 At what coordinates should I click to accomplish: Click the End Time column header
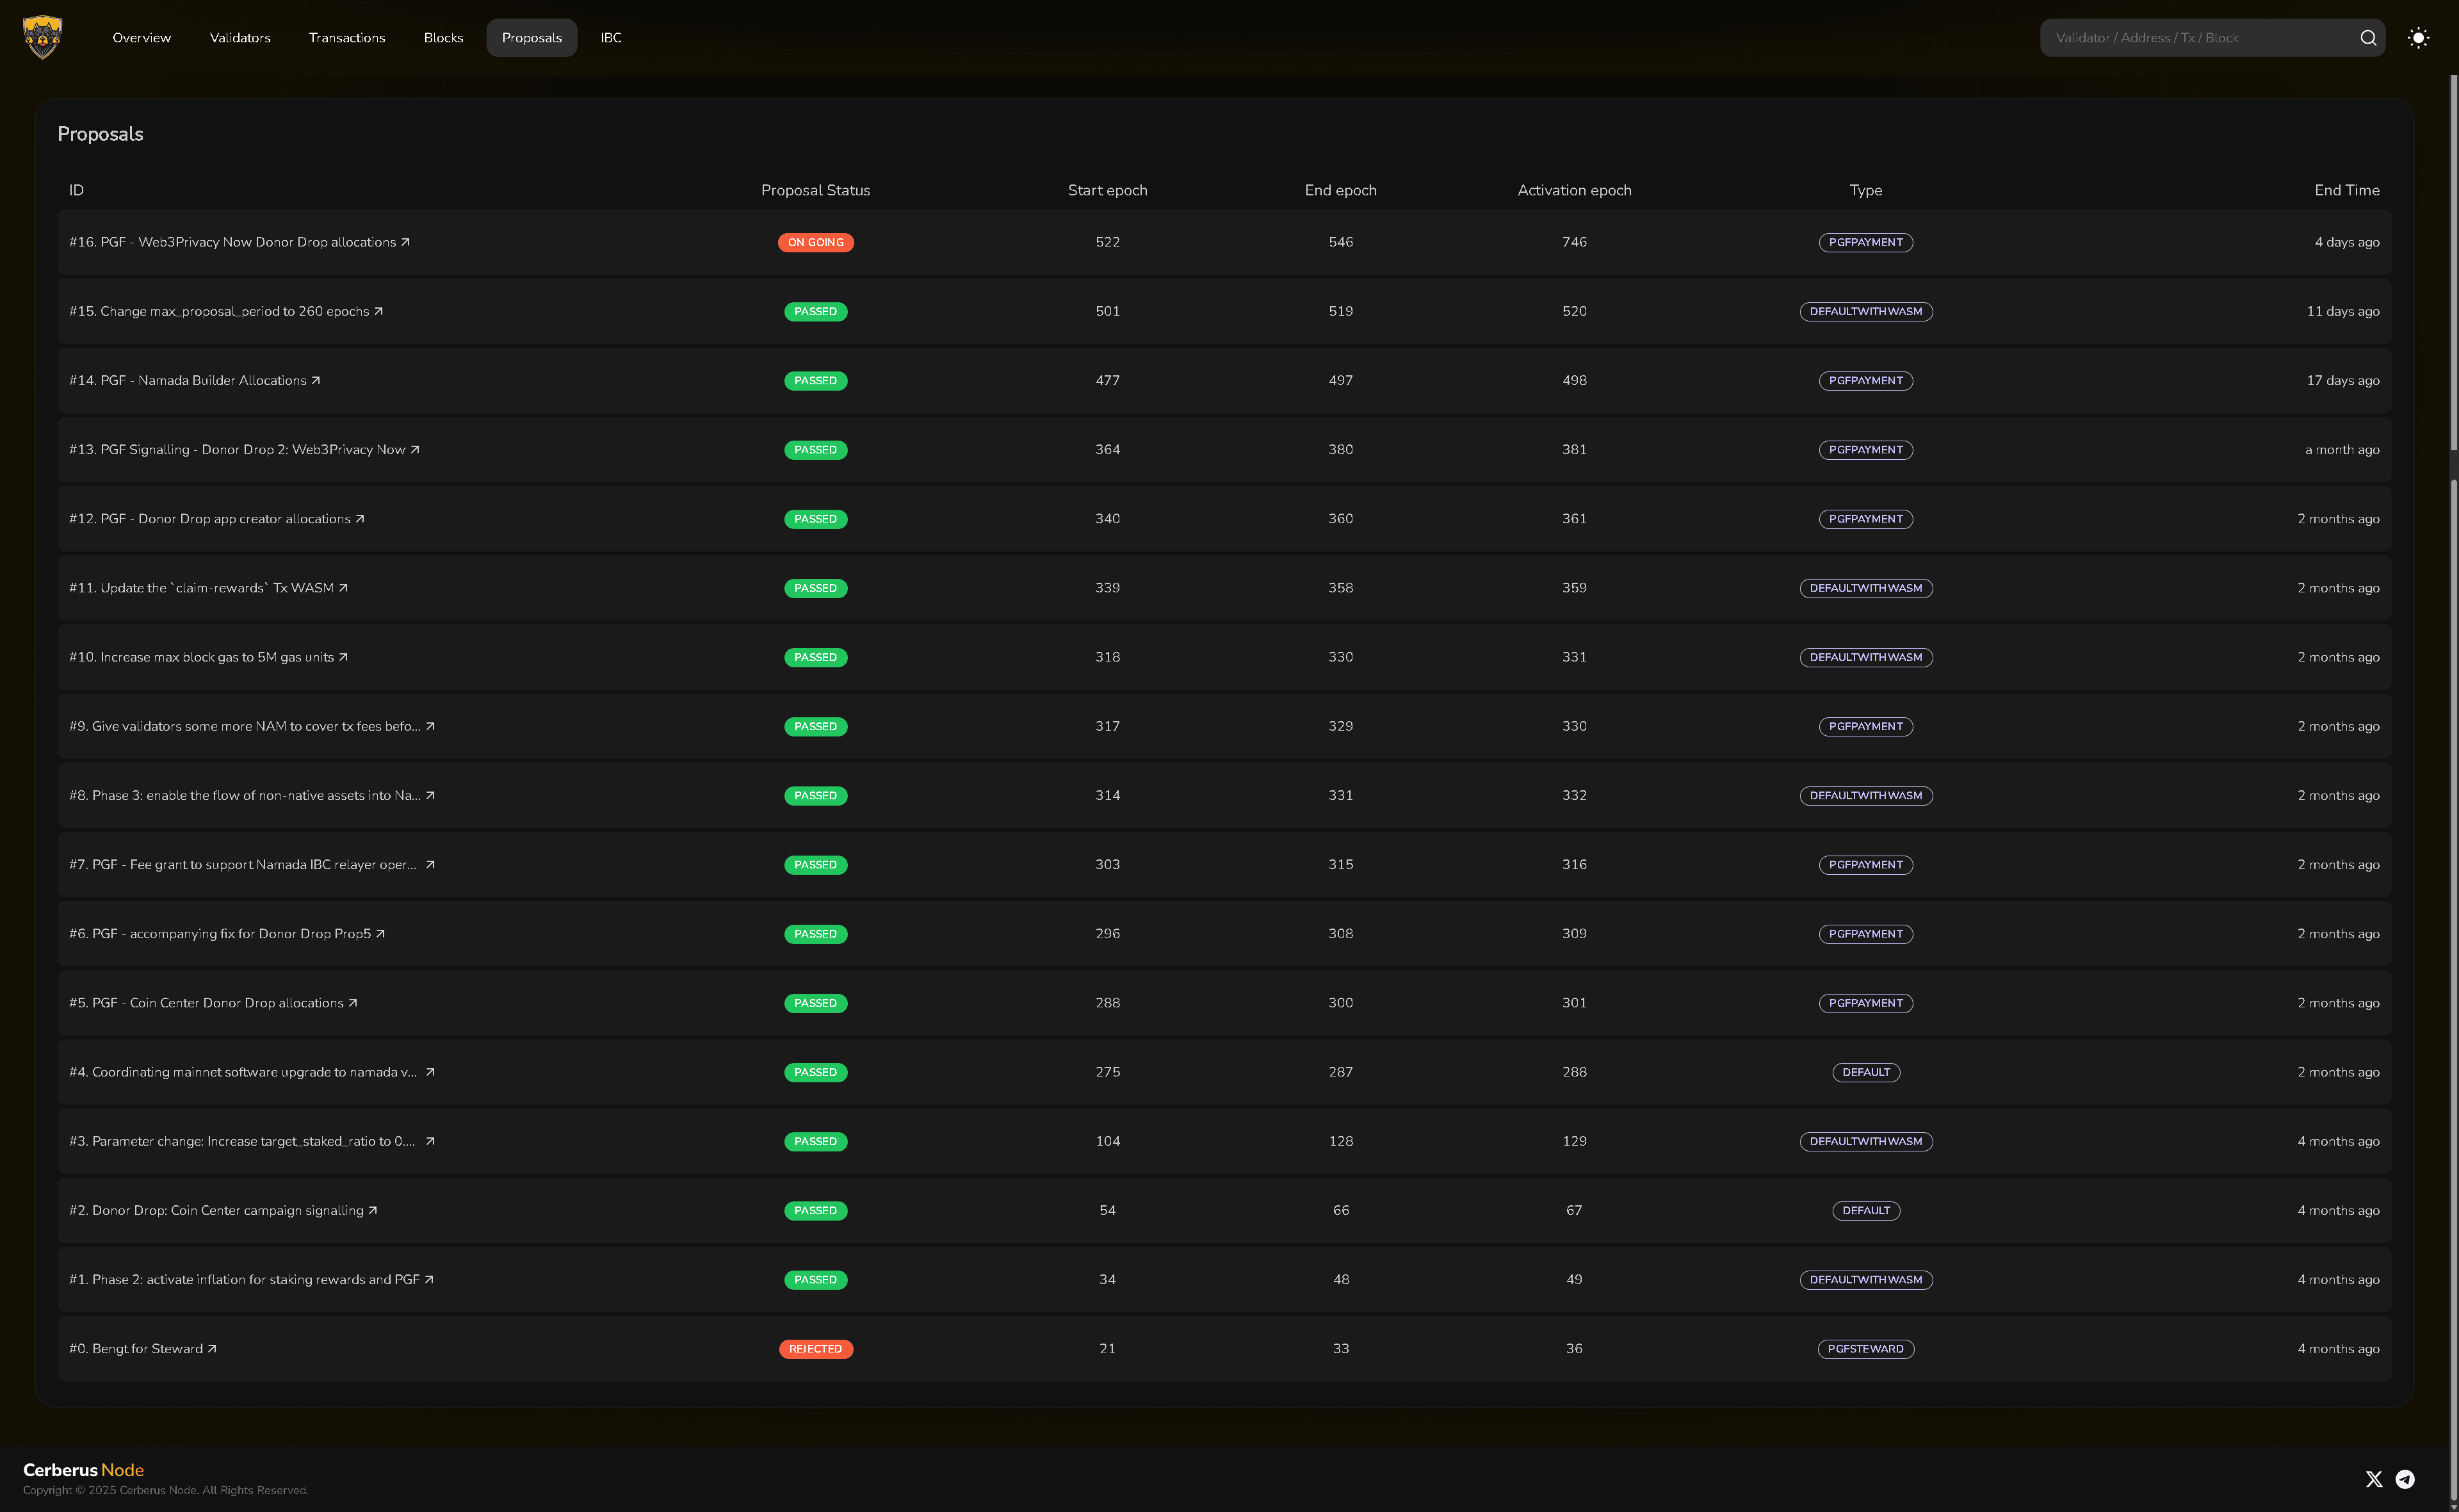point(2347,190)
